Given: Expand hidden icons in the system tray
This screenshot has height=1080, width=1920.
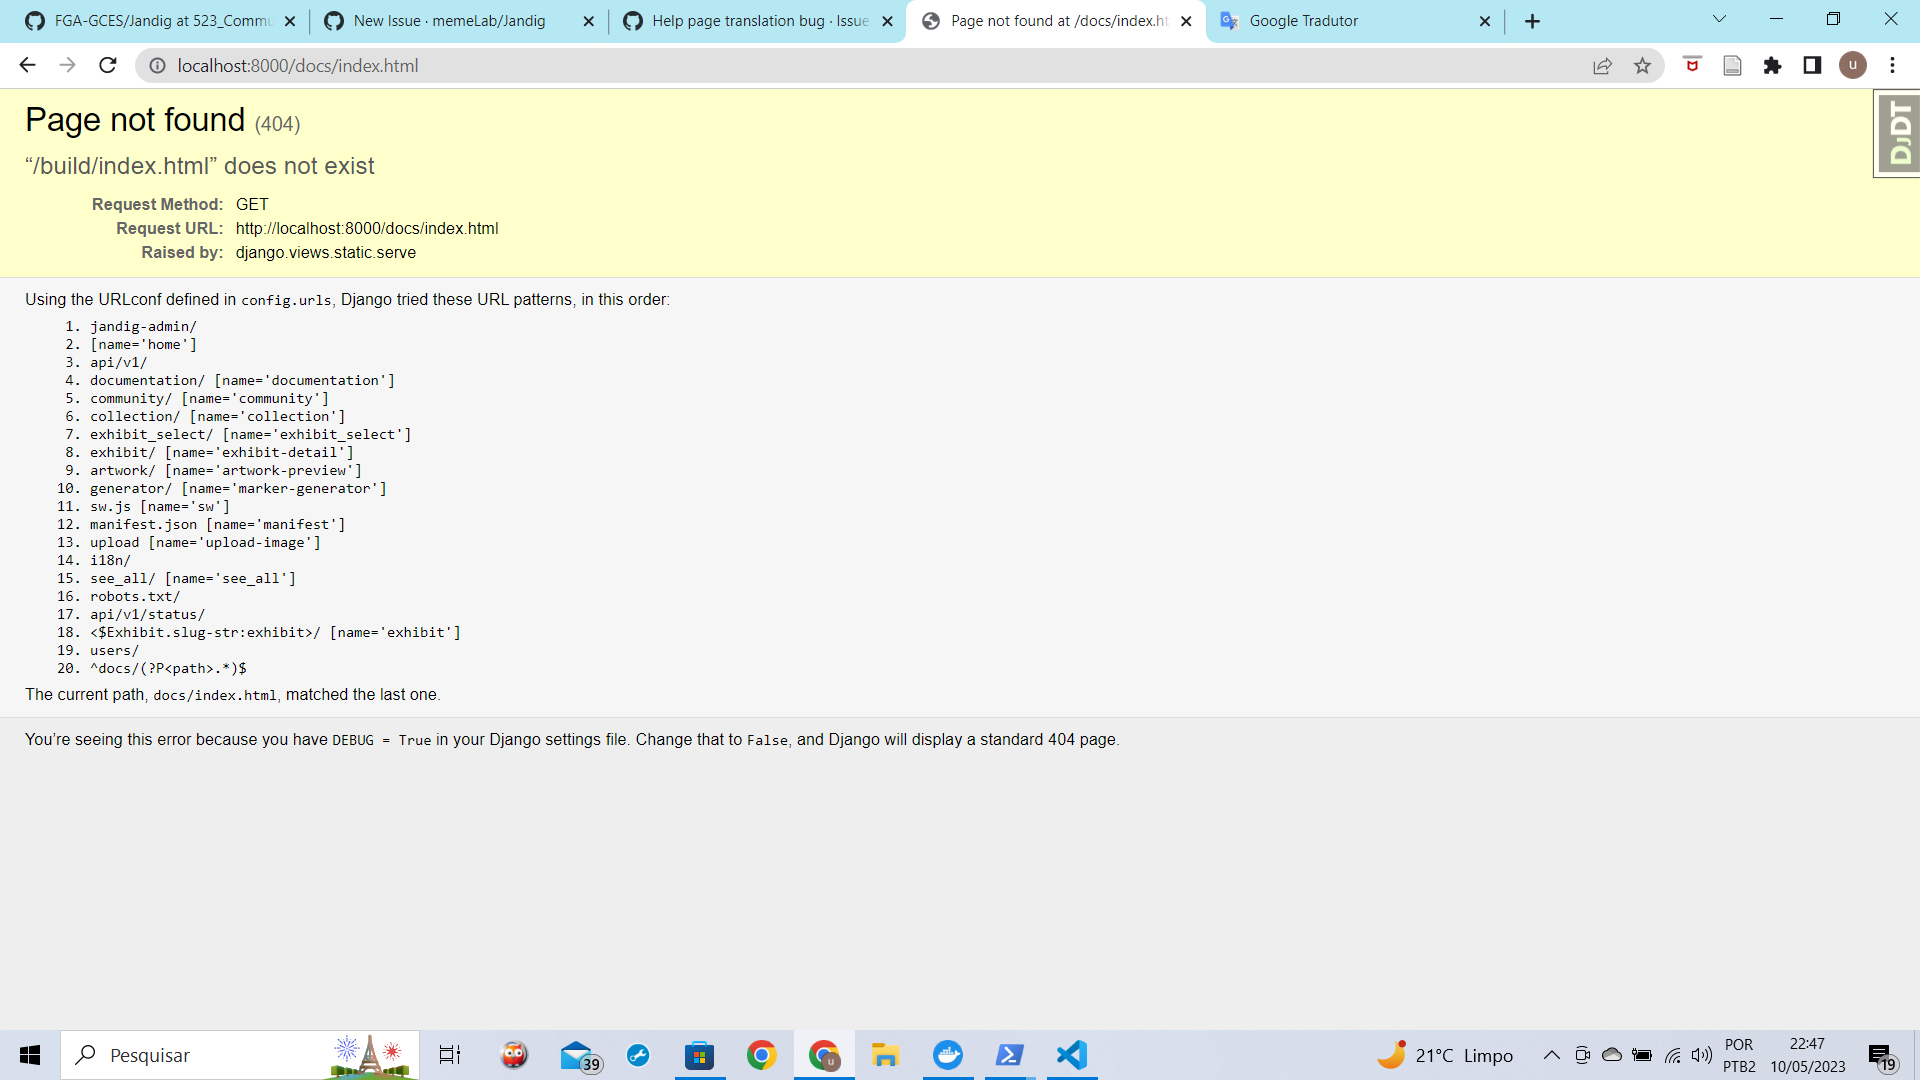Looking at the screenshot, I should click(x=1551, y=1055).
